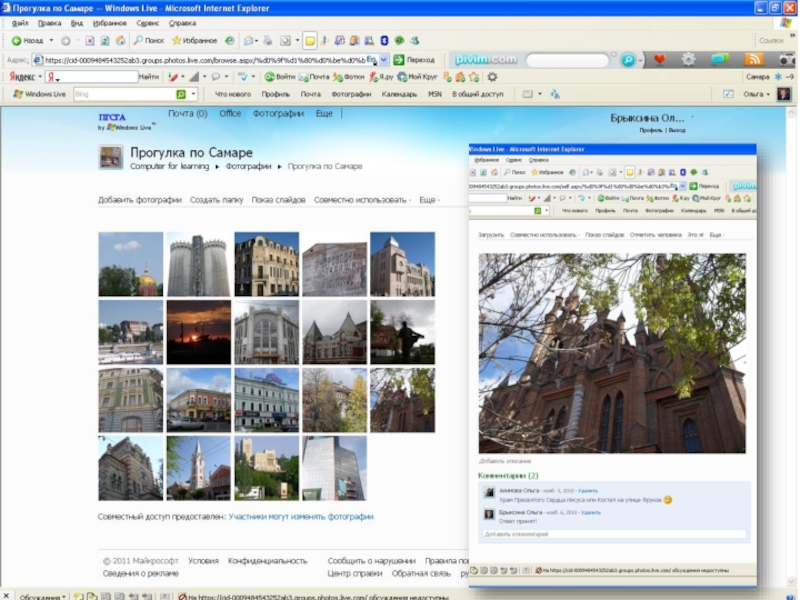Click the Обсуждения status bar dropdown
The image size is (800, 600).
(x=42, y=596)
